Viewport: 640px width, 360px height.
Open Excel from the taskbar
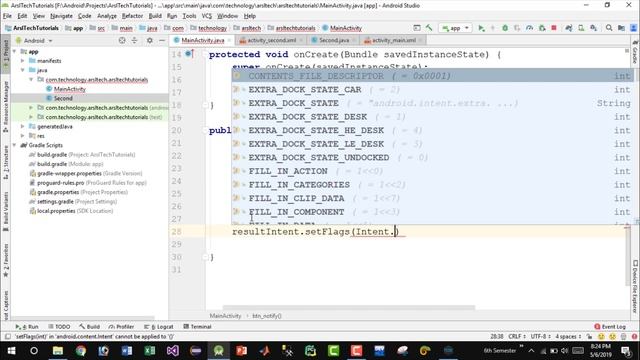pos(149,350)
